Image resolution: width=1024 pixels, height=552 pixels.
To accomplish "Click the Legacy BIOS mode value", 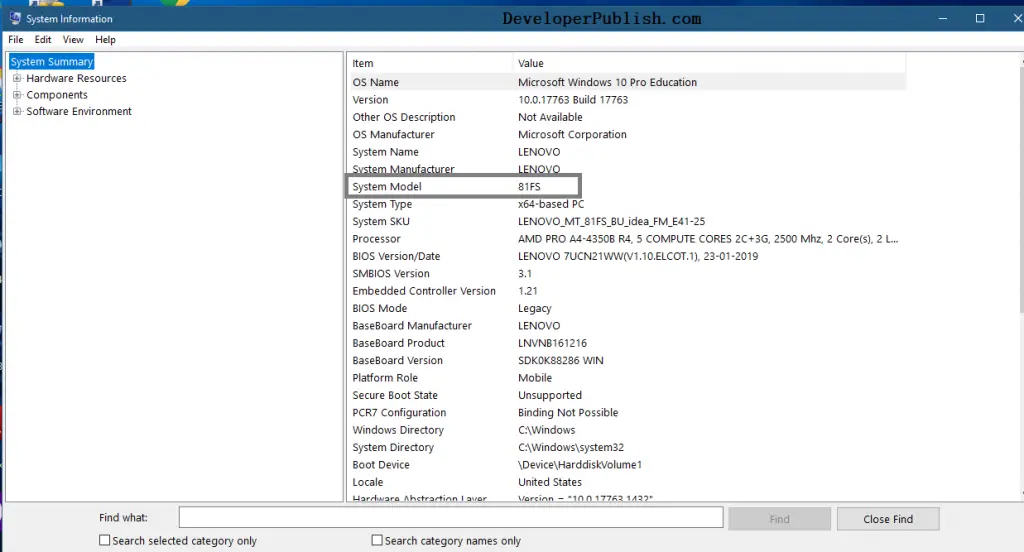I will 535,308.
